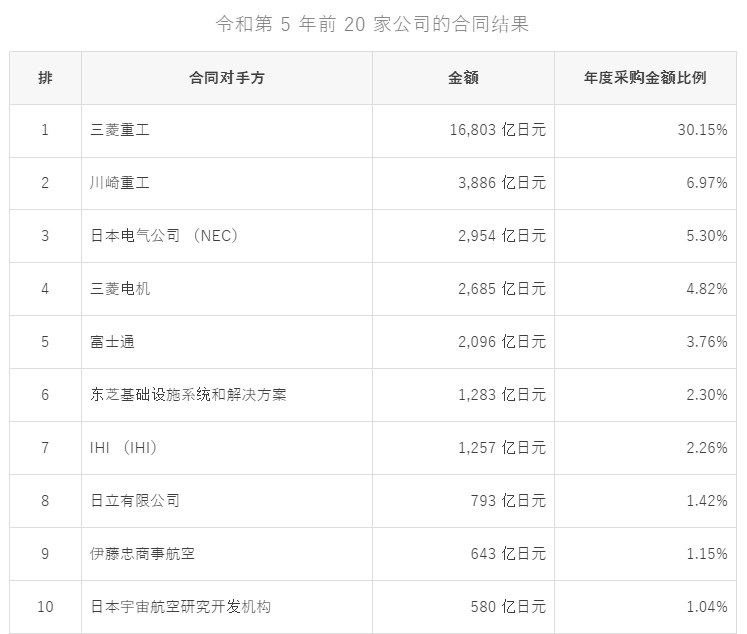747x634 pixels.
Task: Click the amount '580 亿日元'
Action: coord(508,607)
